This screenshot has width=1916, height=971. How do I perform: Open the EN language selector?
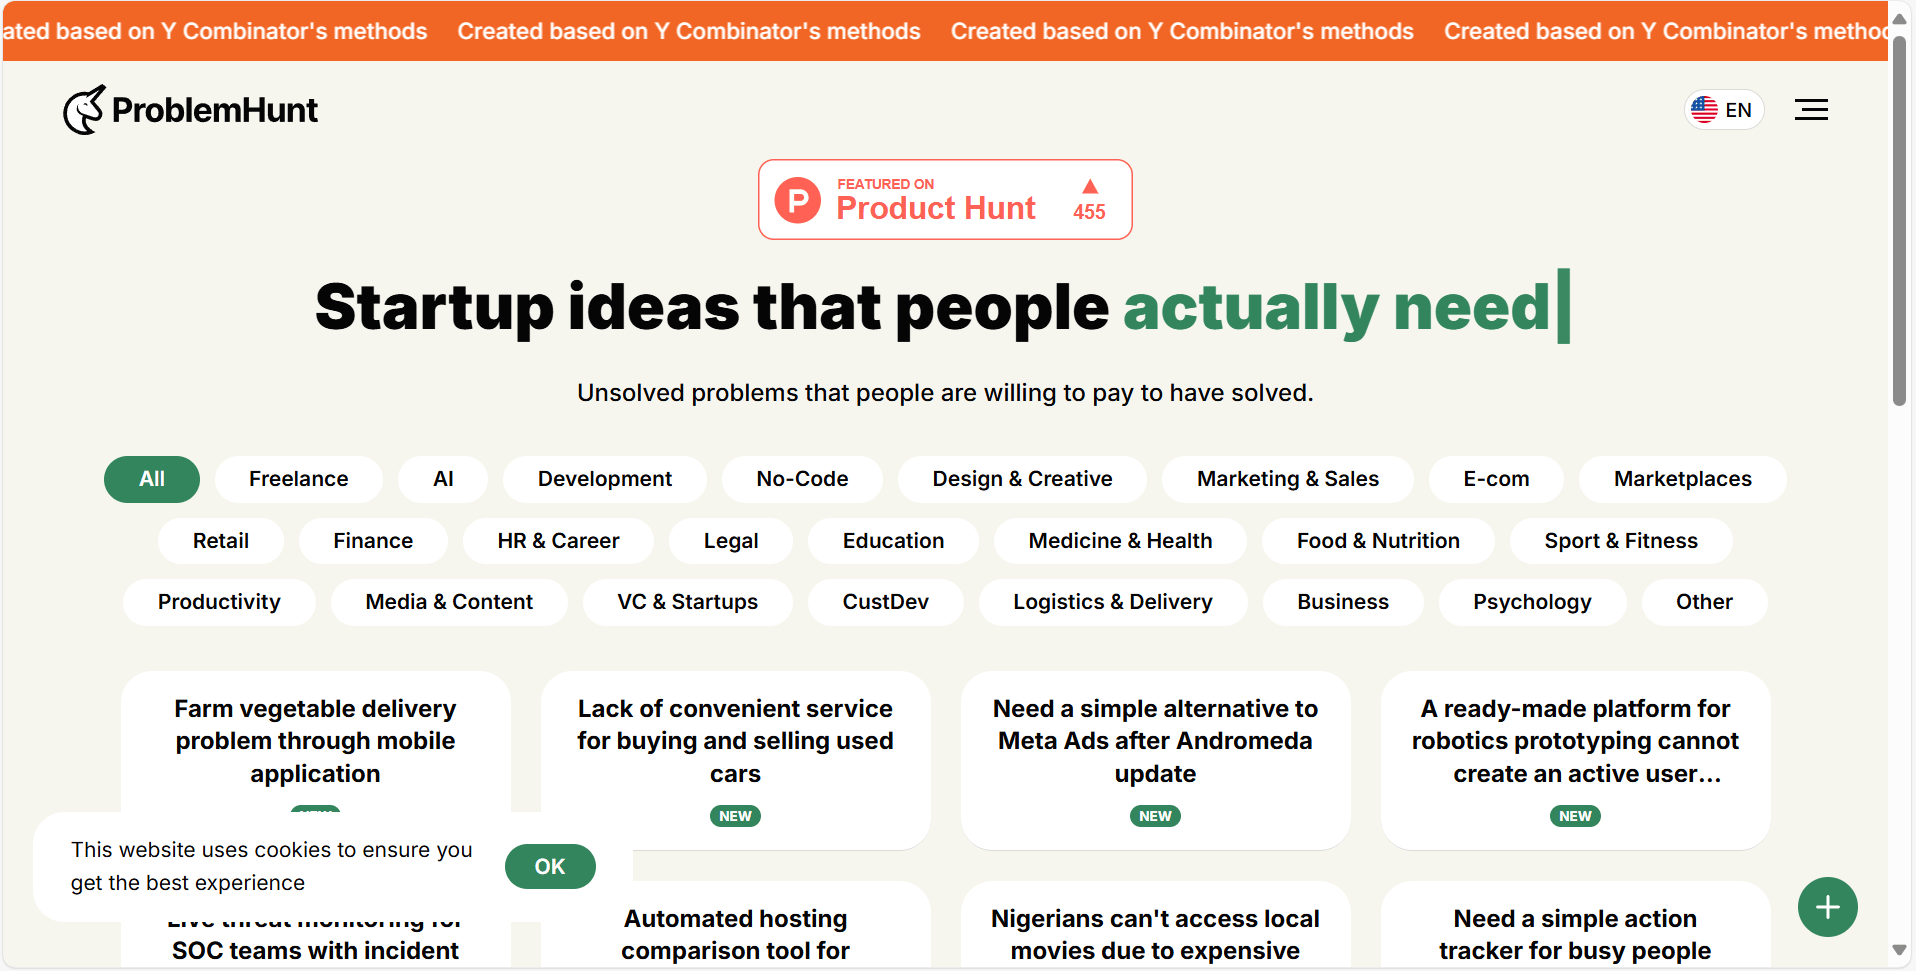1725,110
